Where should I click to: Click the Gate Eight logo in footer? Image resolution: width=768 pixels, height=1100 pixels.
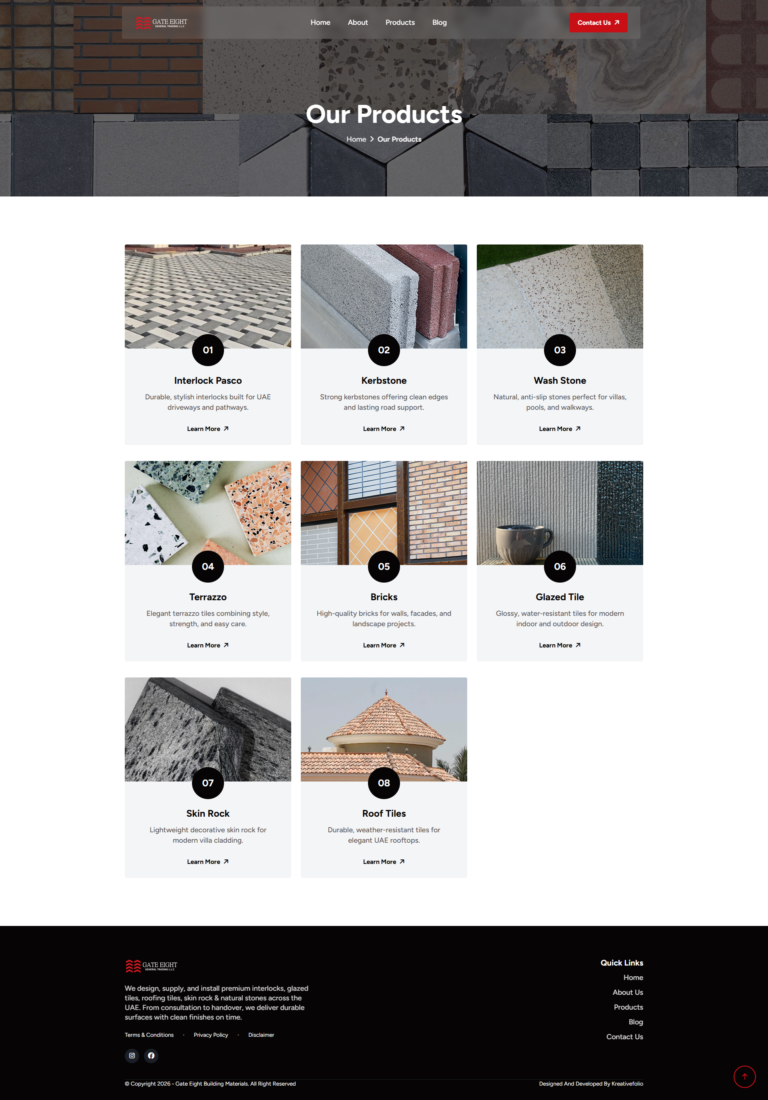point(151,966)
